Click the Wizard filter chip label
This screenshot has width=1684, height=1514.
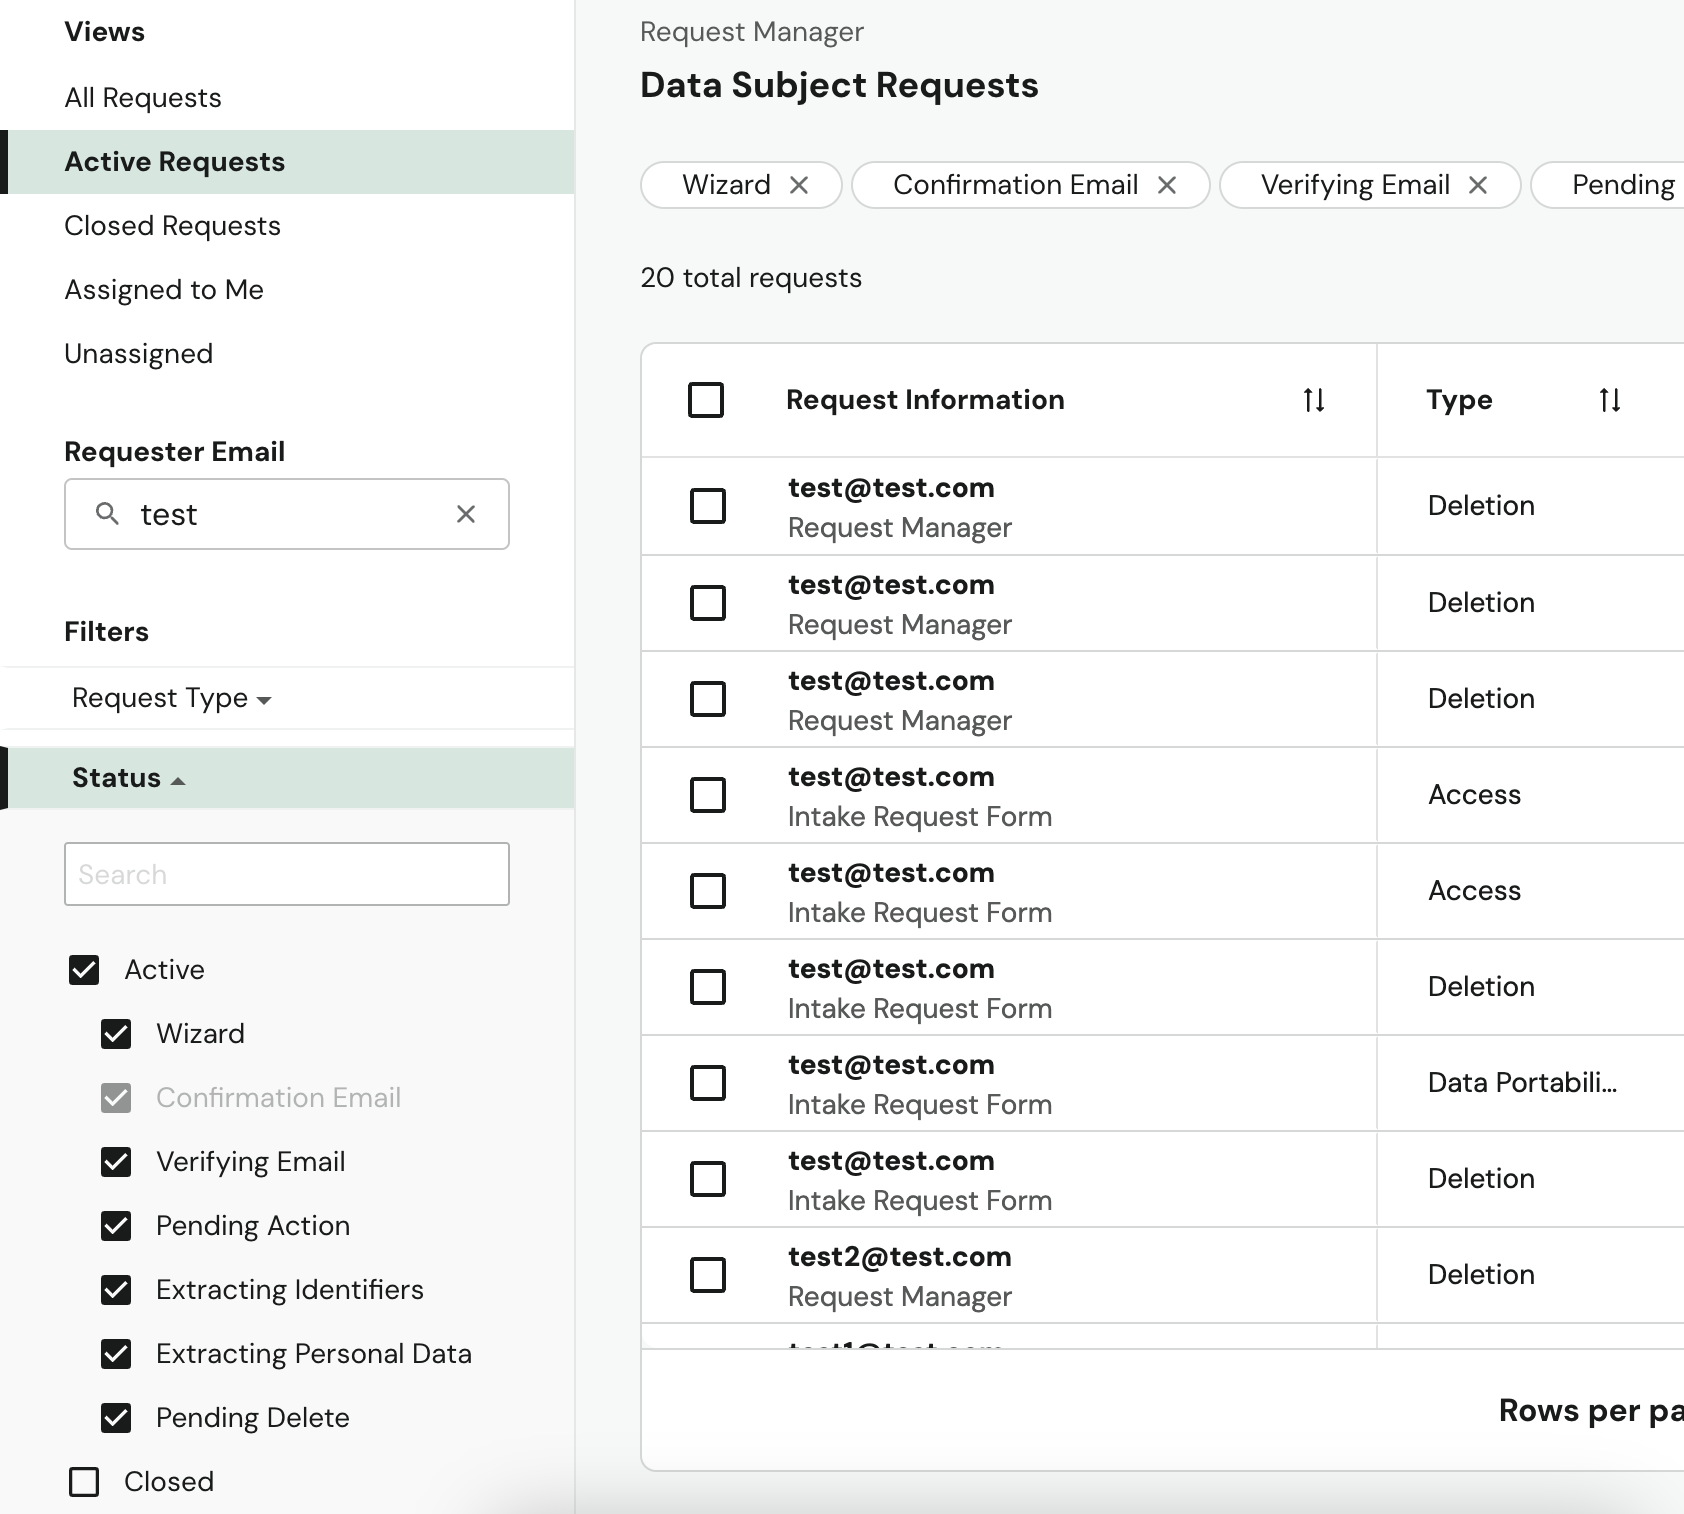point(726,185)
